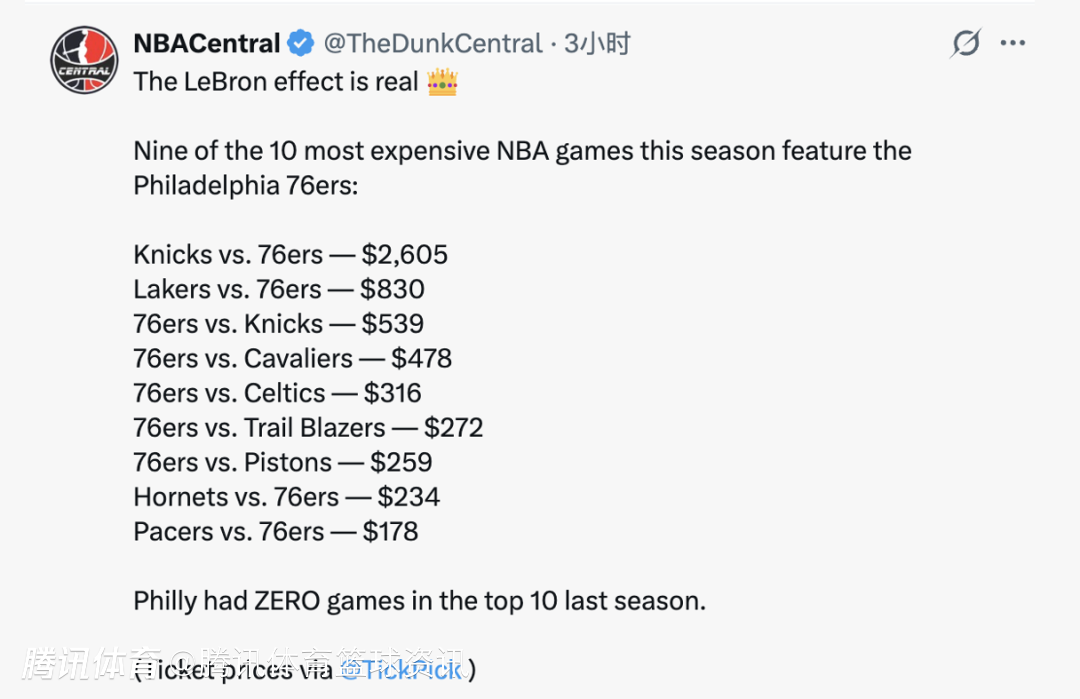Click the 3小时 post timestamp

point(597,43)
